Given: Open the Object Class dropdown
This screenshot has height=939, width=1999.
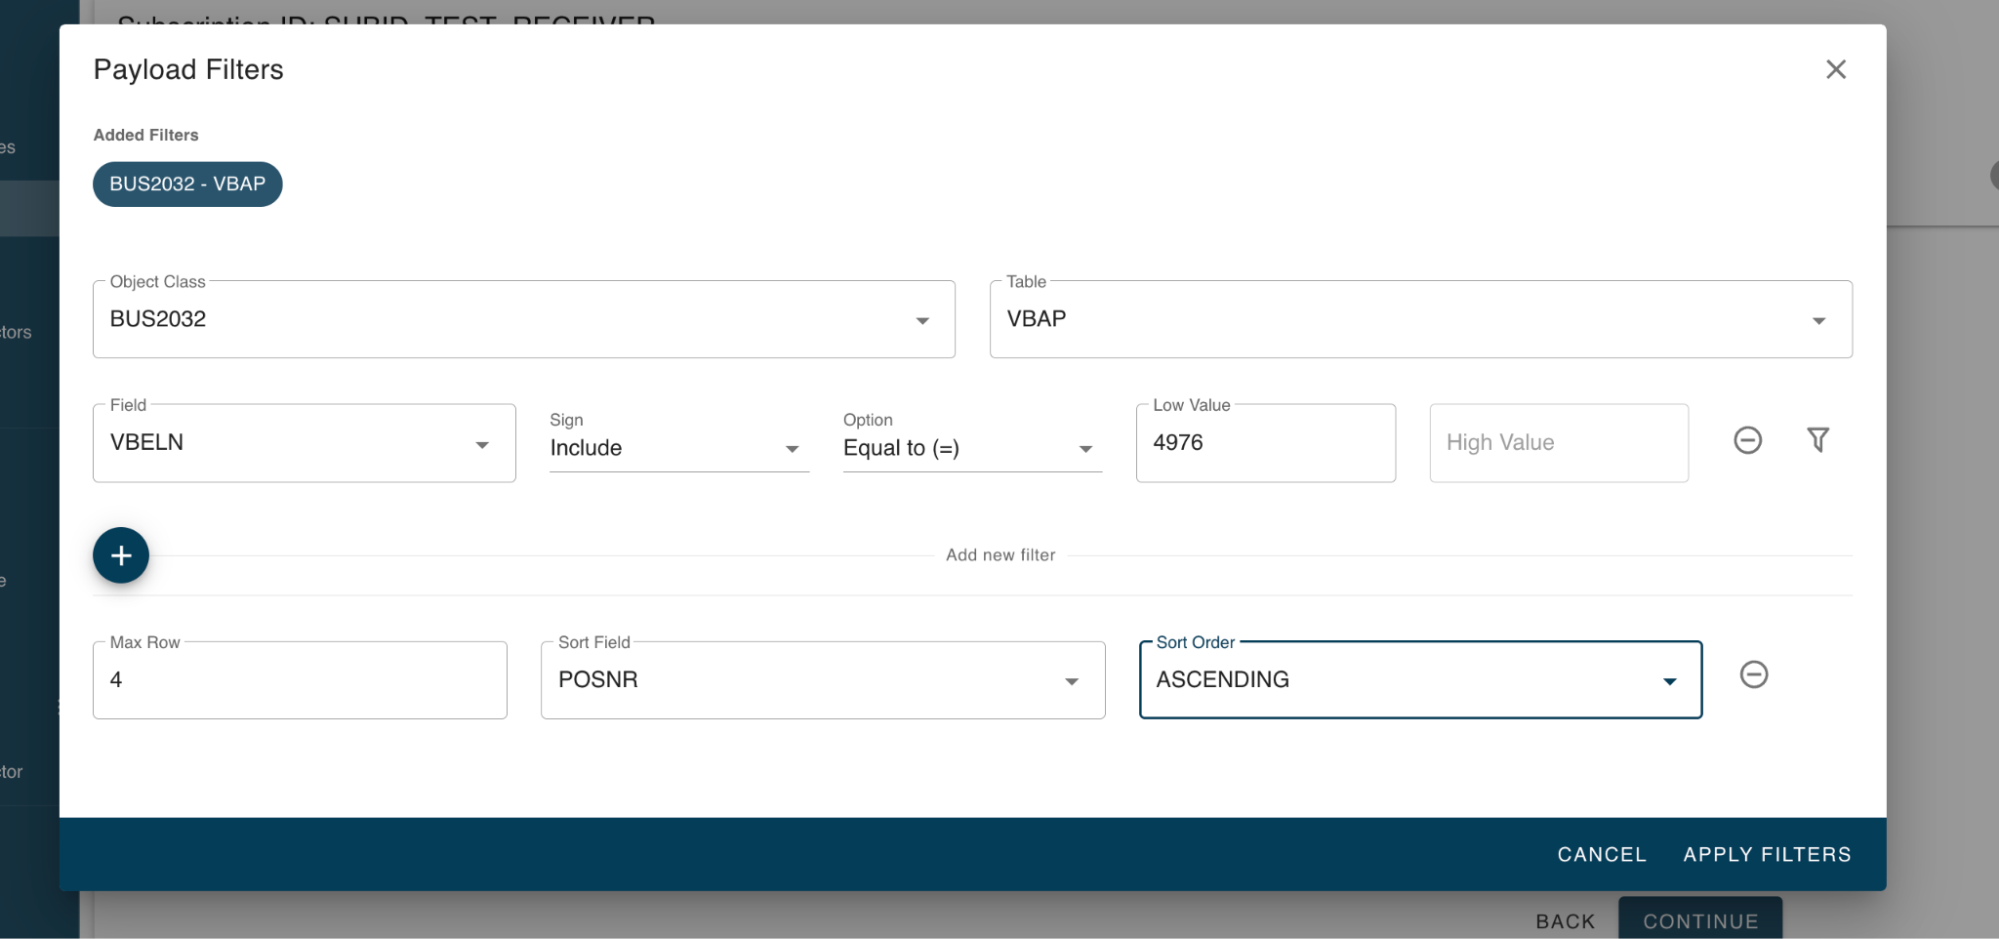Looking at the screenshot, I should point(523,319).
